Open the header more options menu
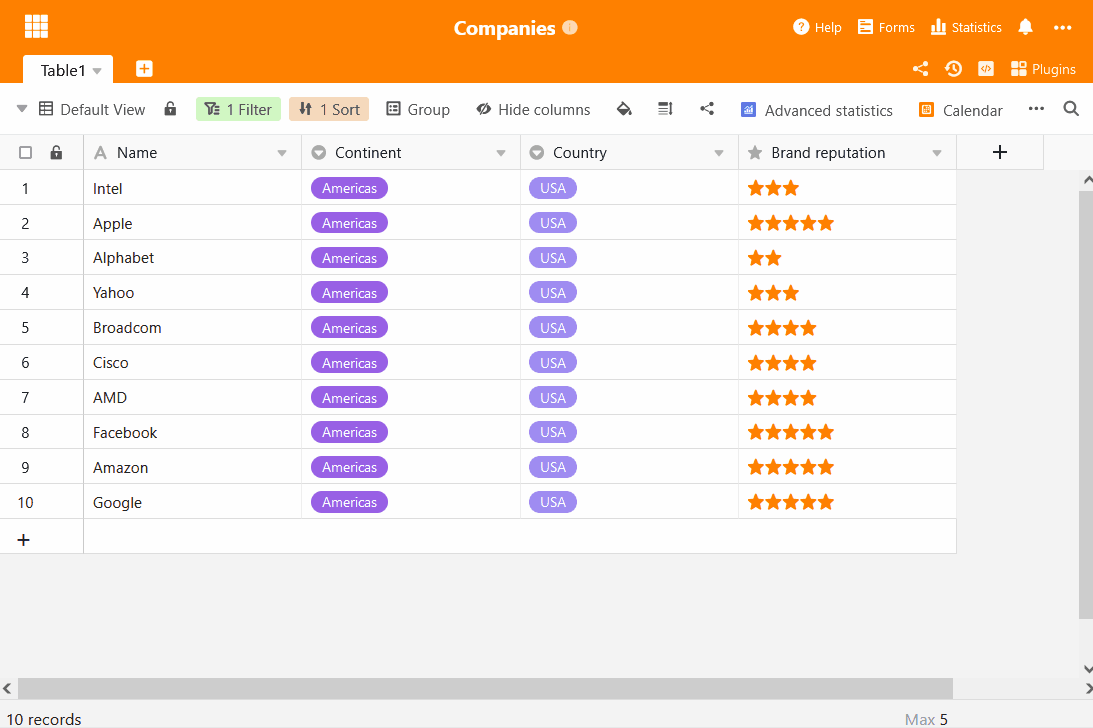1093x728 pixels. click(1062, 28)
